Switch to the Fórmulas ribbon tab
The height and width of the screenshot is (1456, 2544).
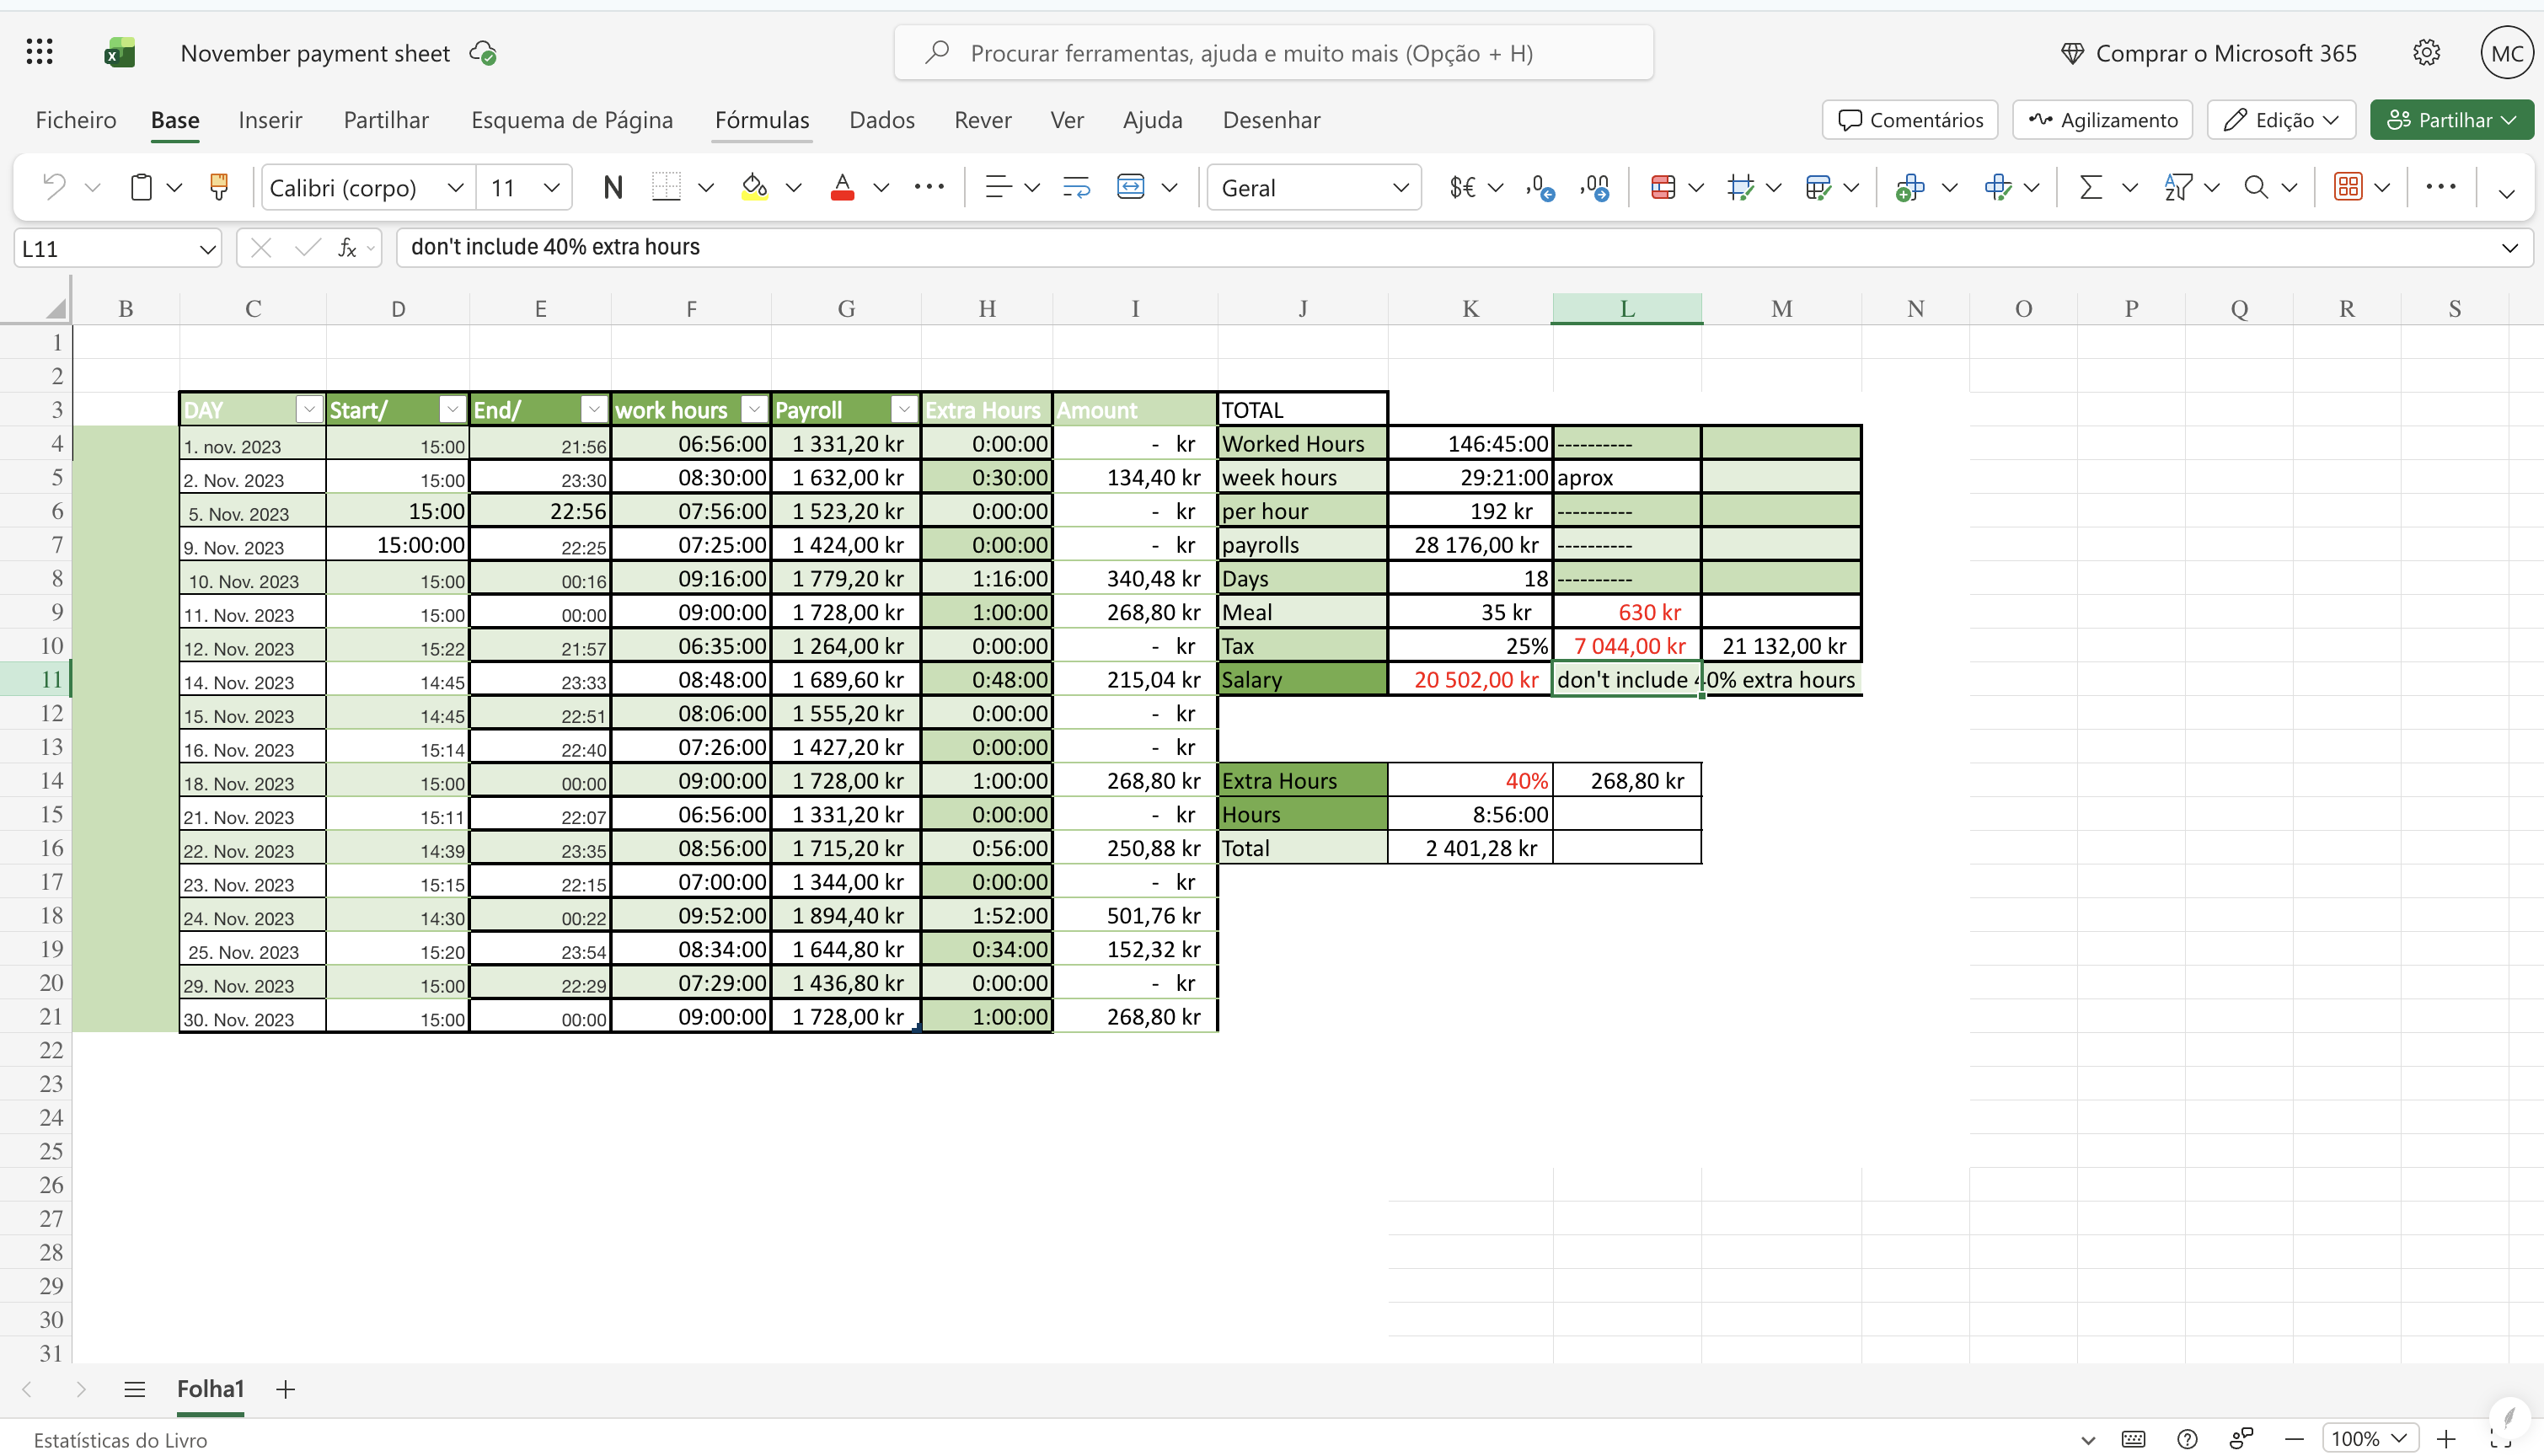[761, 119]
